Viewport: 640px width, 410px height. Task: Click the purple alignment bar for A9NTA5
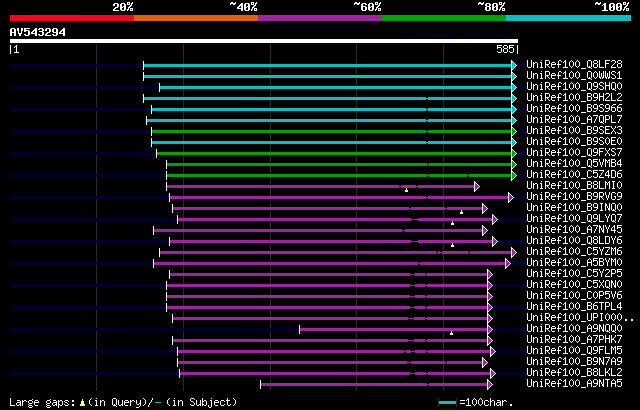(x=374, y=385)
